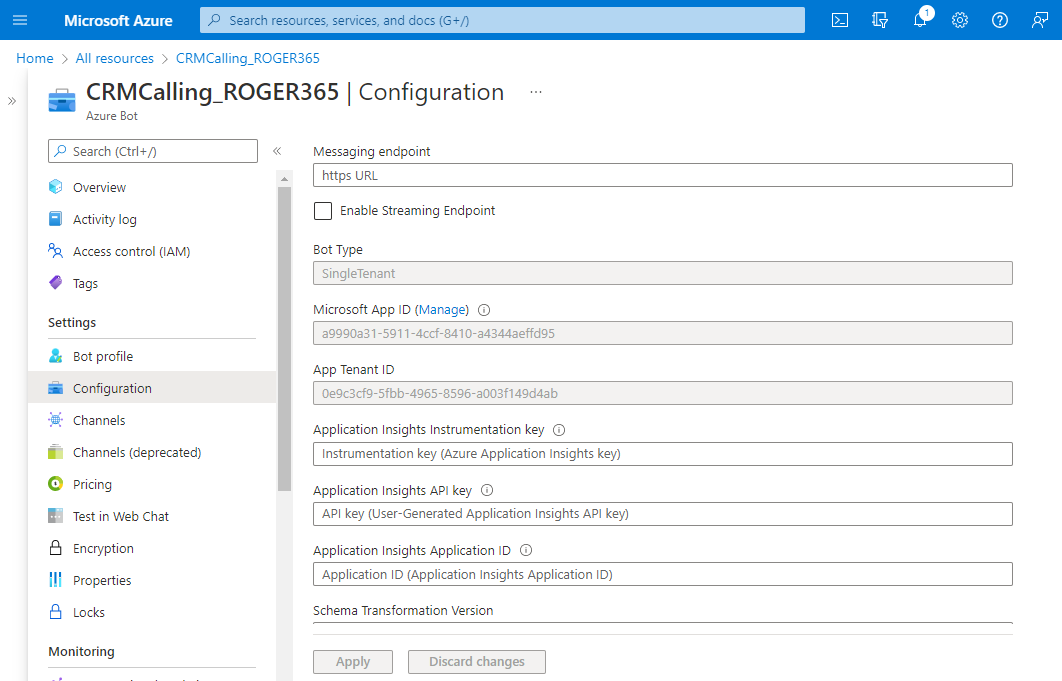Click the left menu vertical scrollbar

tap(284, 340)
